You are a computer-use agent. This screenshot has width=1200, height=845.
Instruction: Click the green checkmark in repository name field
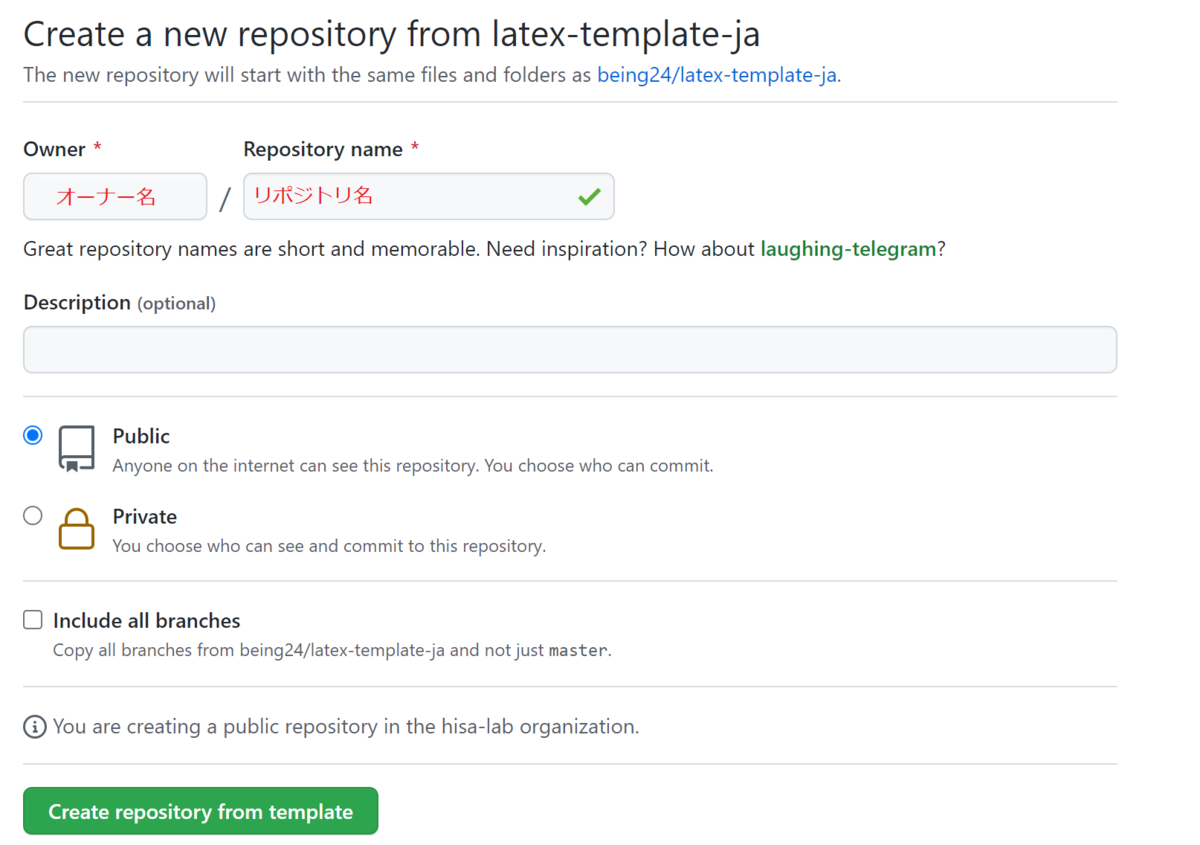point(589,197)
